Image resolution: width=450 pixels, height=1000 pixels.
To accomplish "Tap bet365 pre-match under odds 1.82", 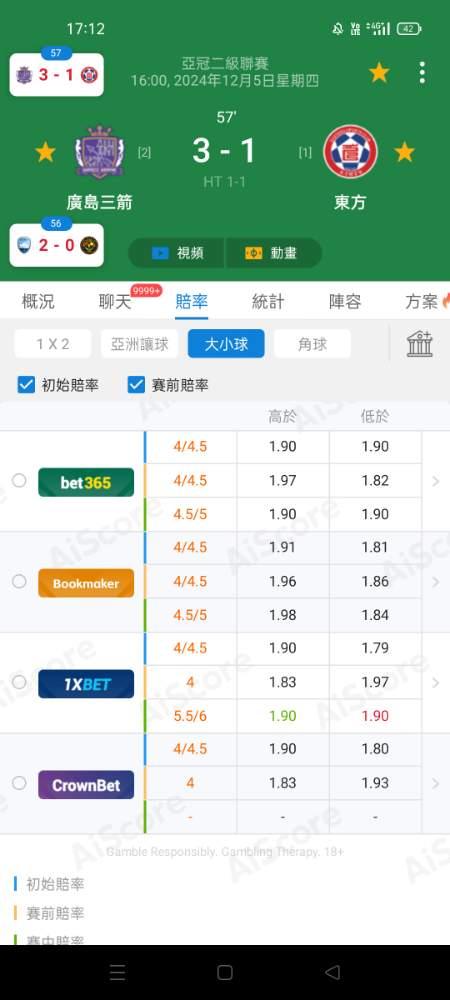I will click(375, 480).
